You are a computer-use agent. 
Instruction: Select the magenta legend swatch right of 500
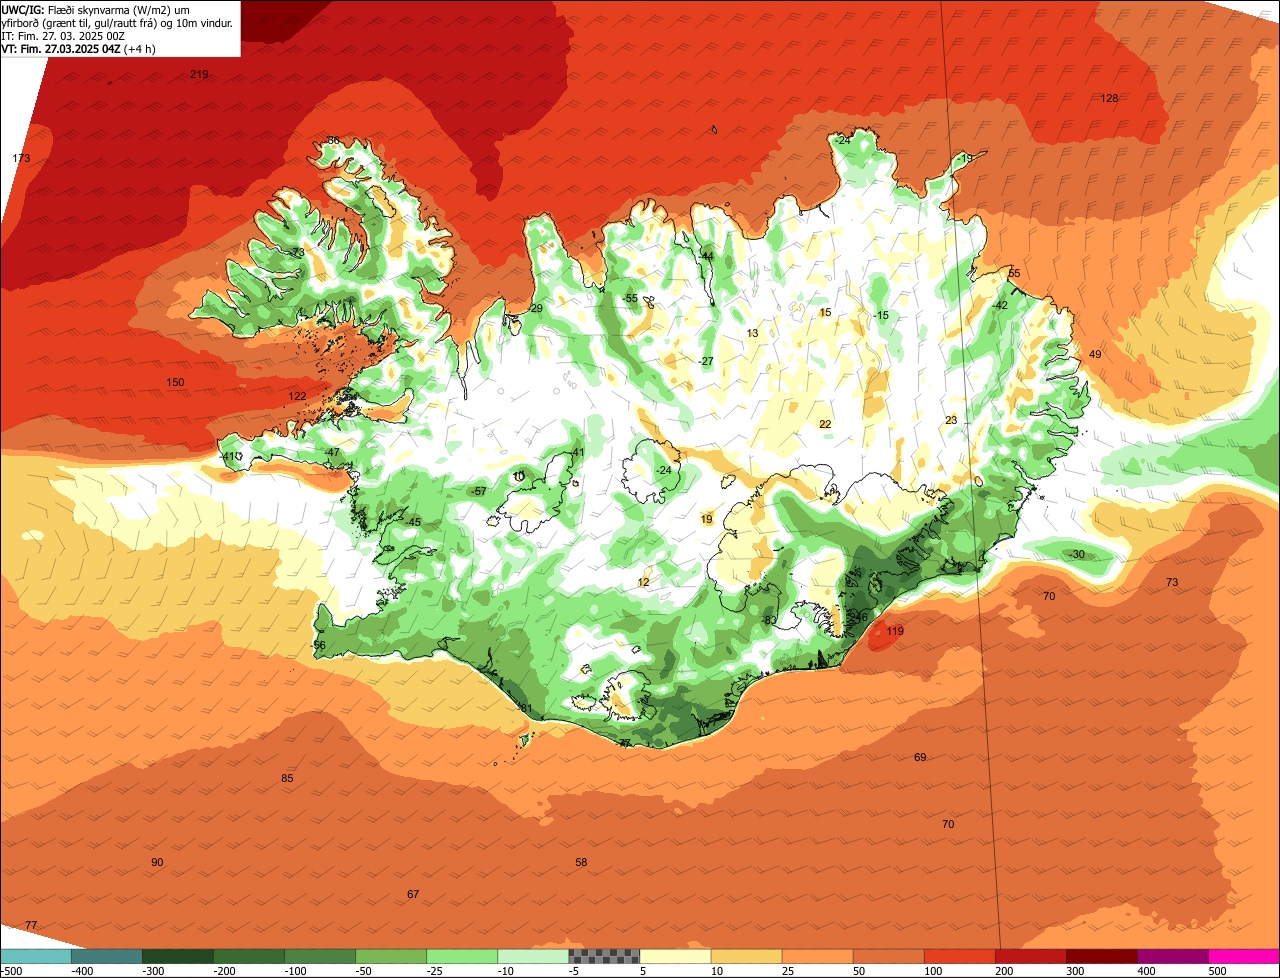pos(1243,956)
